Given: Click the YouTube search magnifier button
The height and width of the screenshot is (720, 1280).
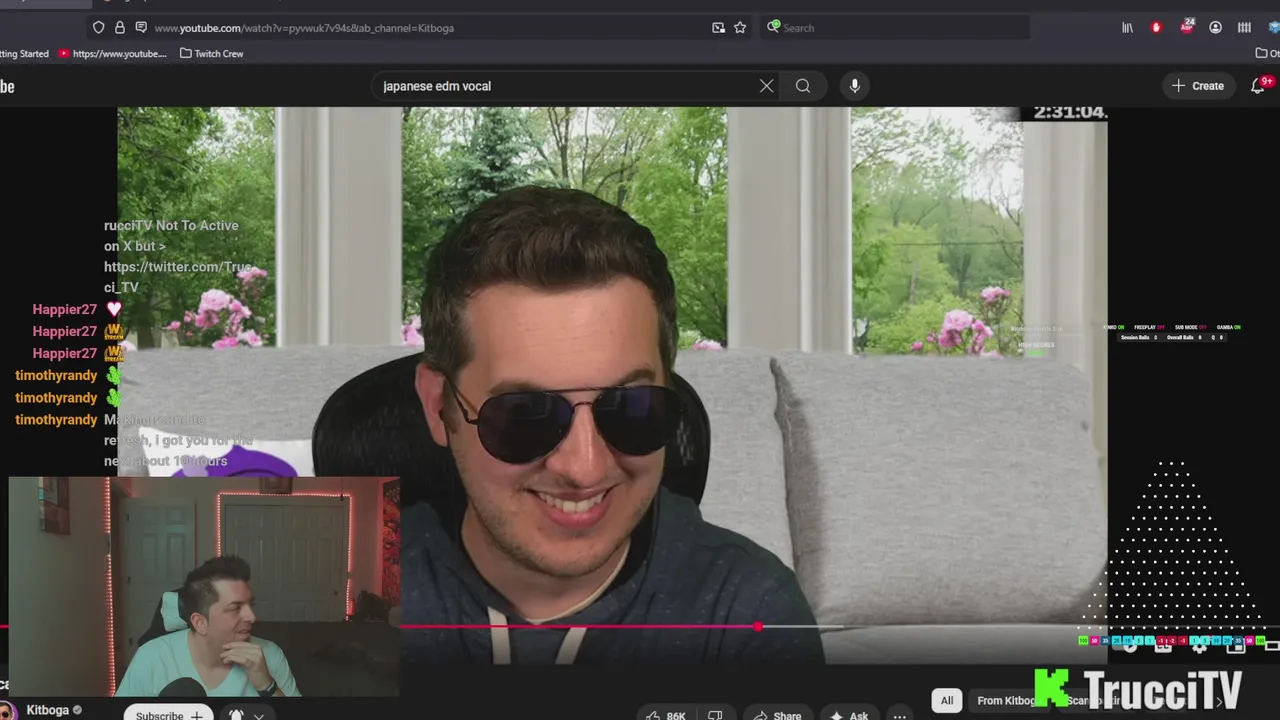Looking at the screenshot, I should tap(803, 86).
